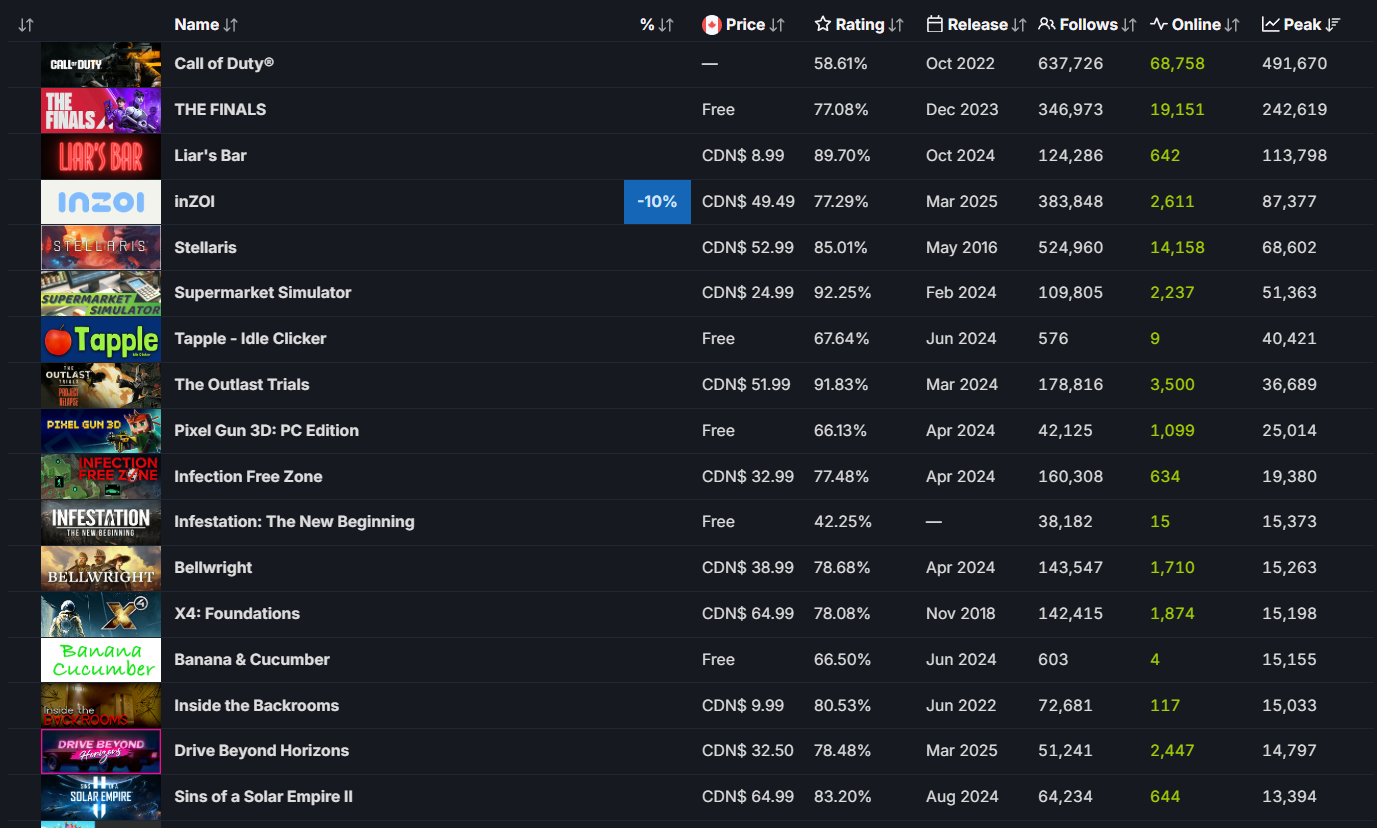Open the X4 Foundations thumbnail
Screen dimensions: 1377x828
tap(101, 614)
